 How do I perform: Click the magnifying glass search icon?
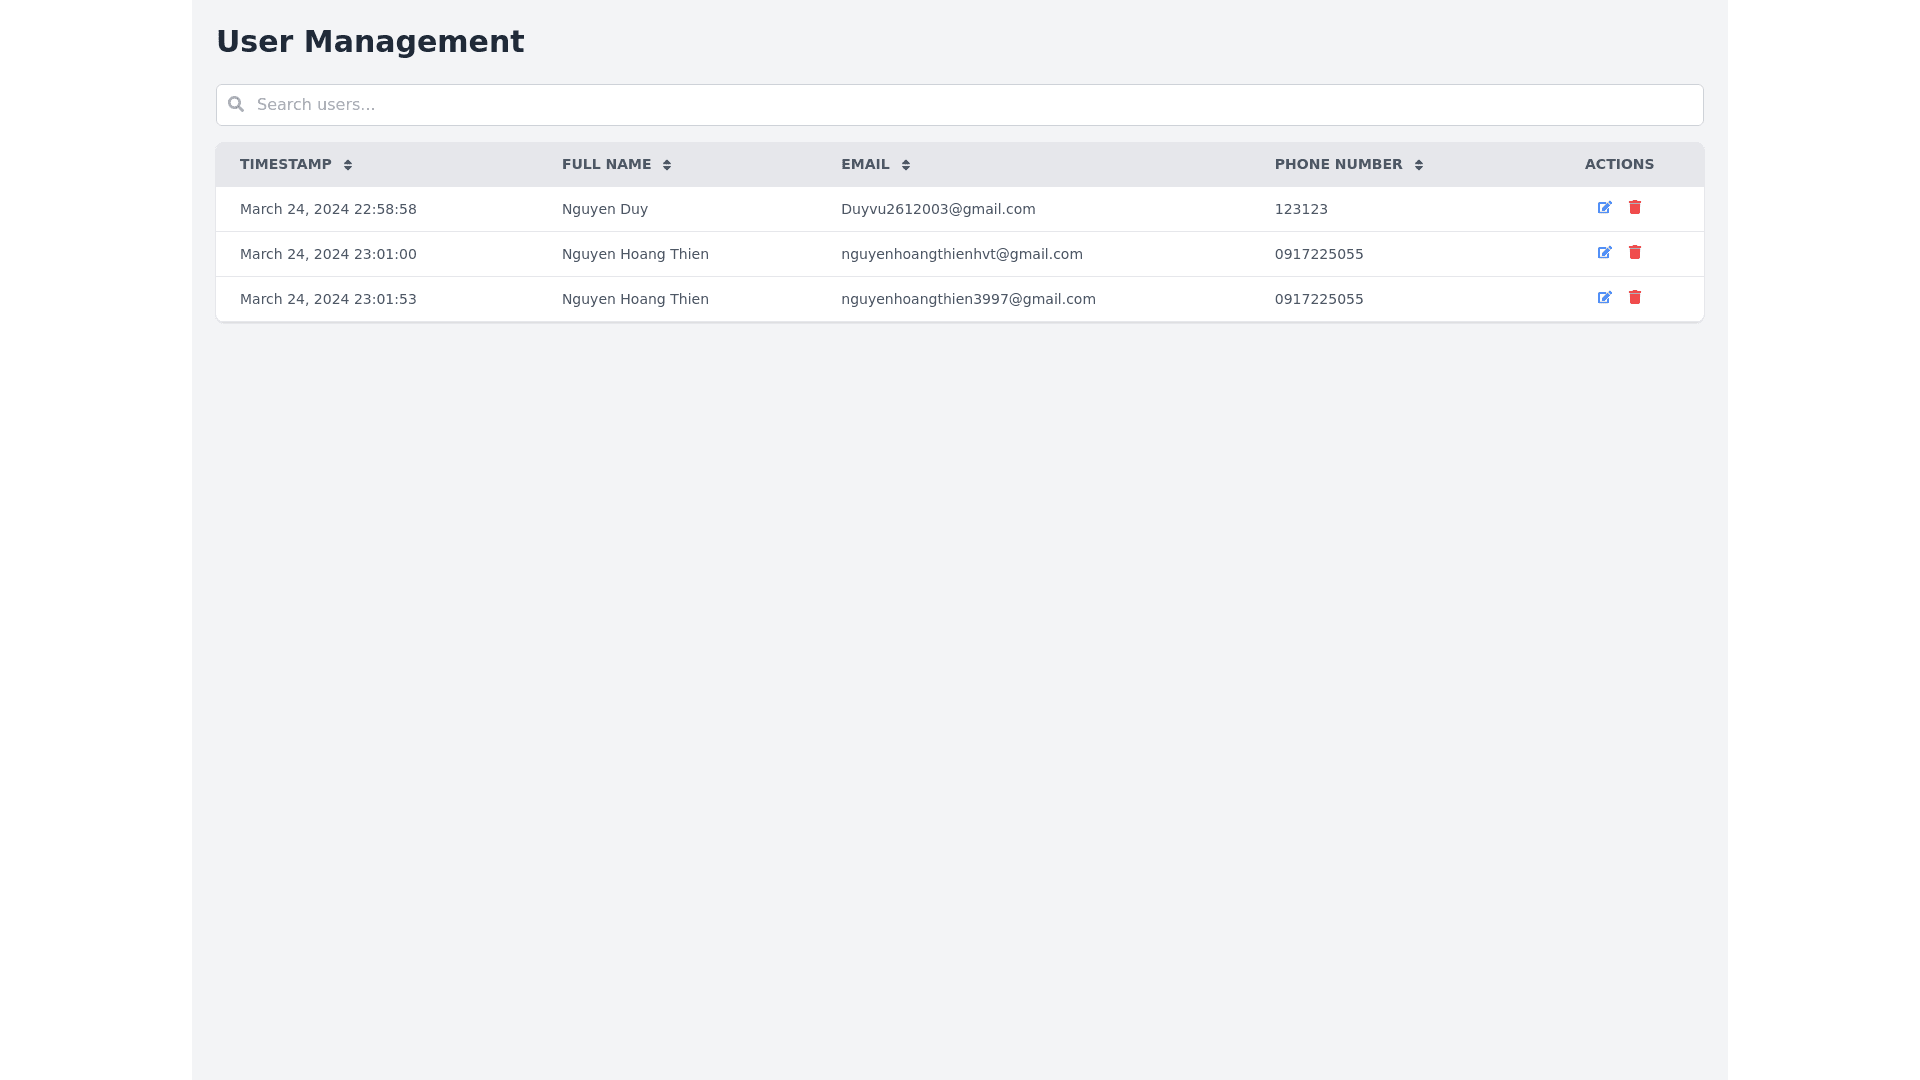[236, 104]
